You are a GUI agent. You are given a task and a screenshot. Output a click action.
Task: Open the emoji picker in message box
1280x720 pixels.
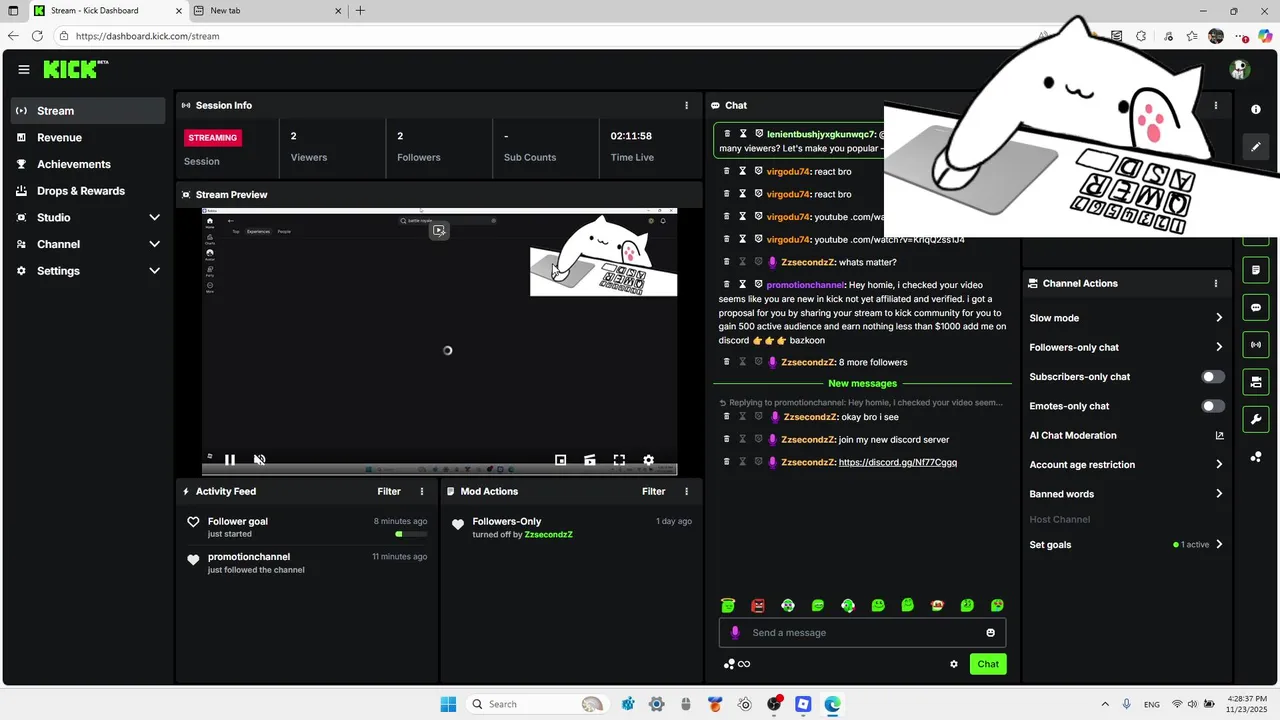[x=991, y=633]
